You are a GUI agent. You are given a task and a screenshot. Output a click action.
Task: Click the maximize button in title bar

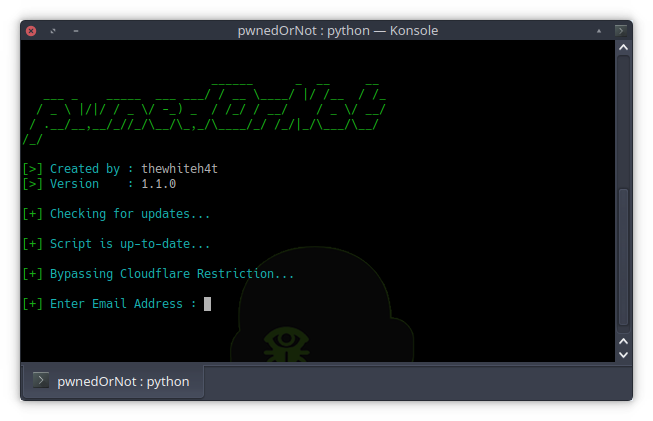coord(53,31)
